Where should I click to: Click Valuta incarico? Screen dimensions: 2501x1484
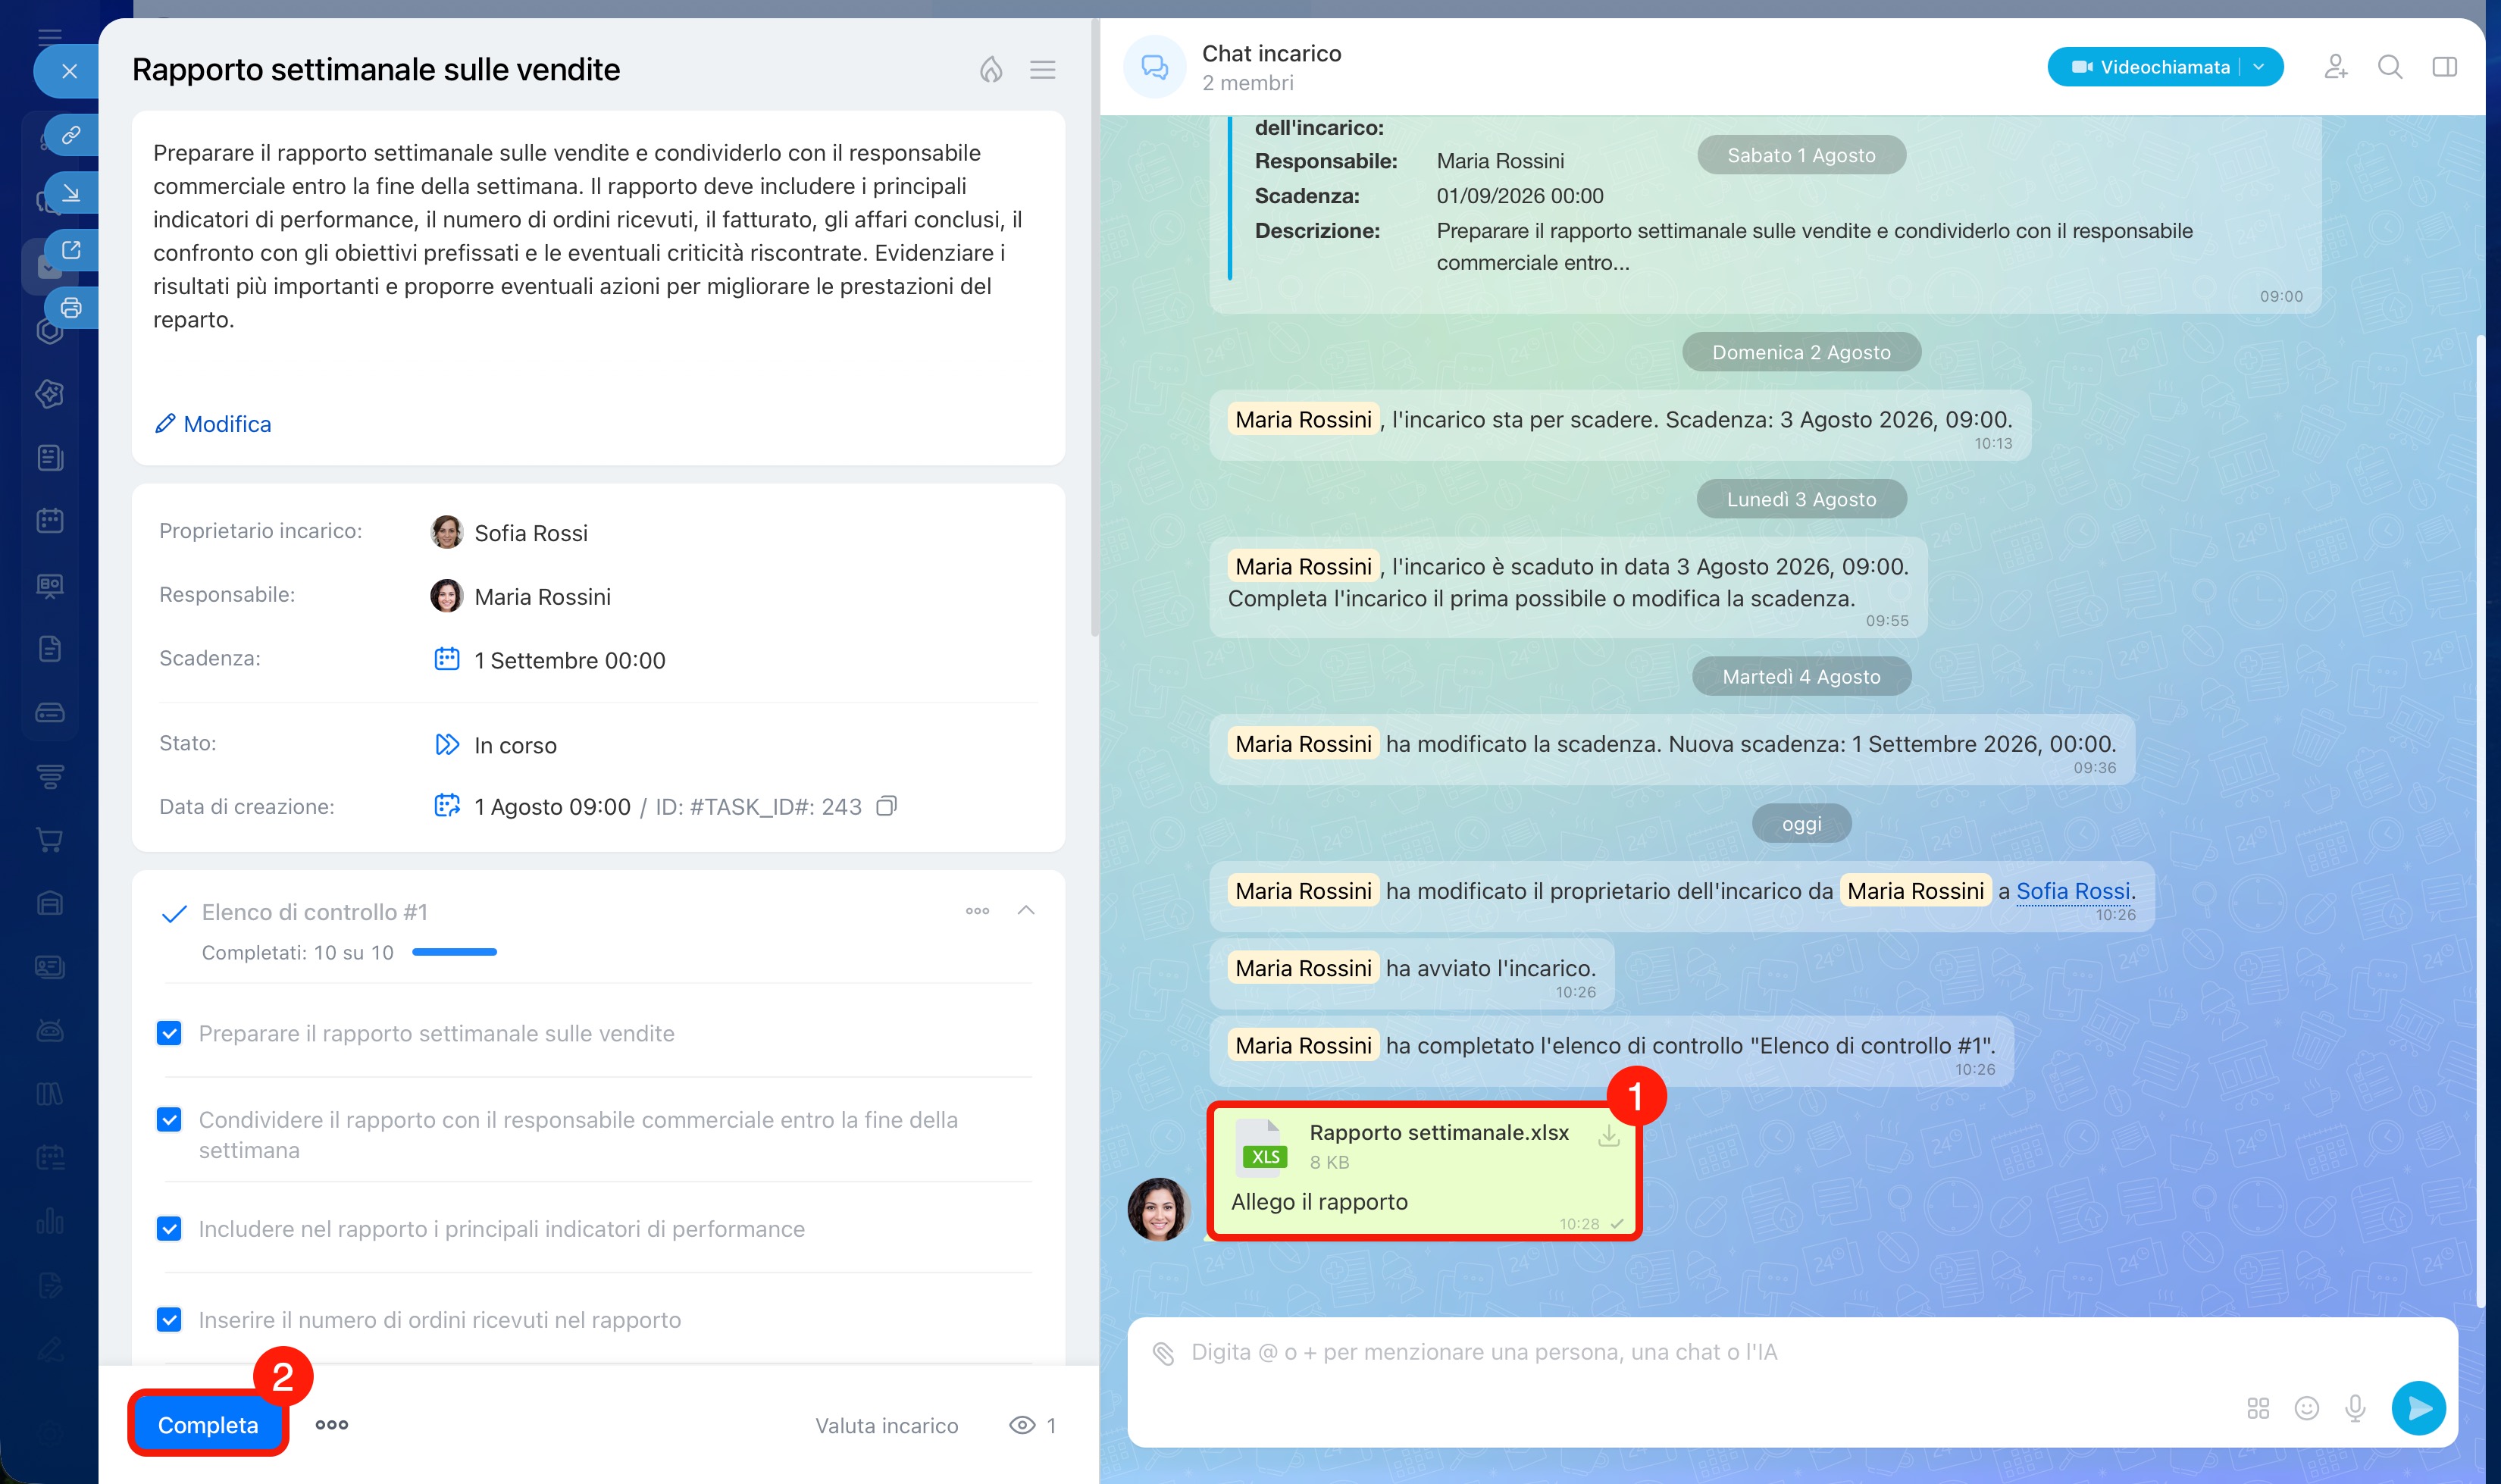coord(886,1426)
